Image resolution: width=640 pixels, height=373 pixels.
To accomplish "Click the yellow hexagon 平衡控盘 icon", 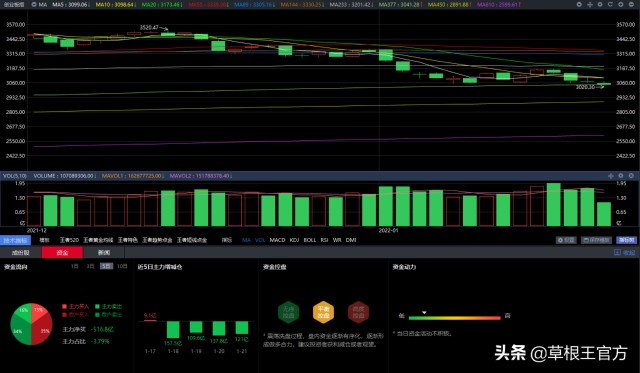I will 323,312.
